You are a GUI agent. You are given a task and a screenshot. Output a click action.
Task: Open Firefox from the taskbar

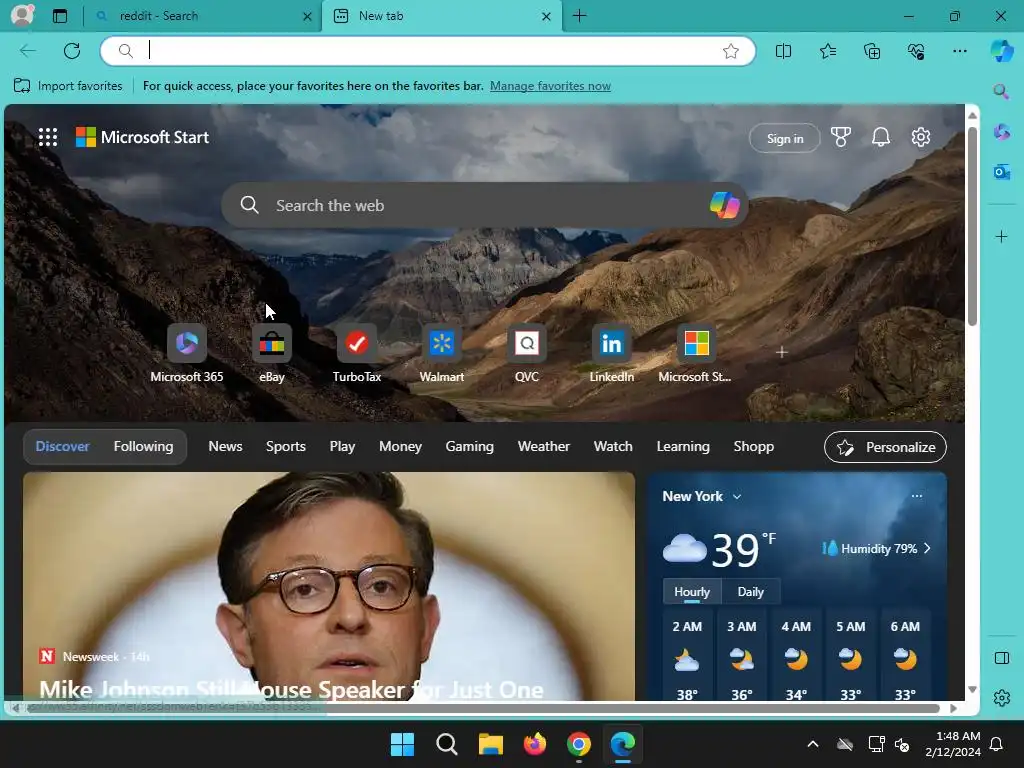click(535, 744)
